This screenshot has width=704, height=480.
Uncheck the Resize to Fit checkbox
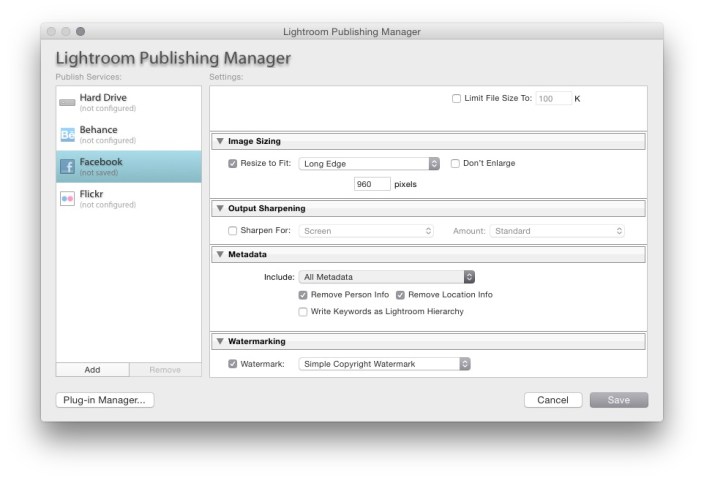(x=233, y=163)
